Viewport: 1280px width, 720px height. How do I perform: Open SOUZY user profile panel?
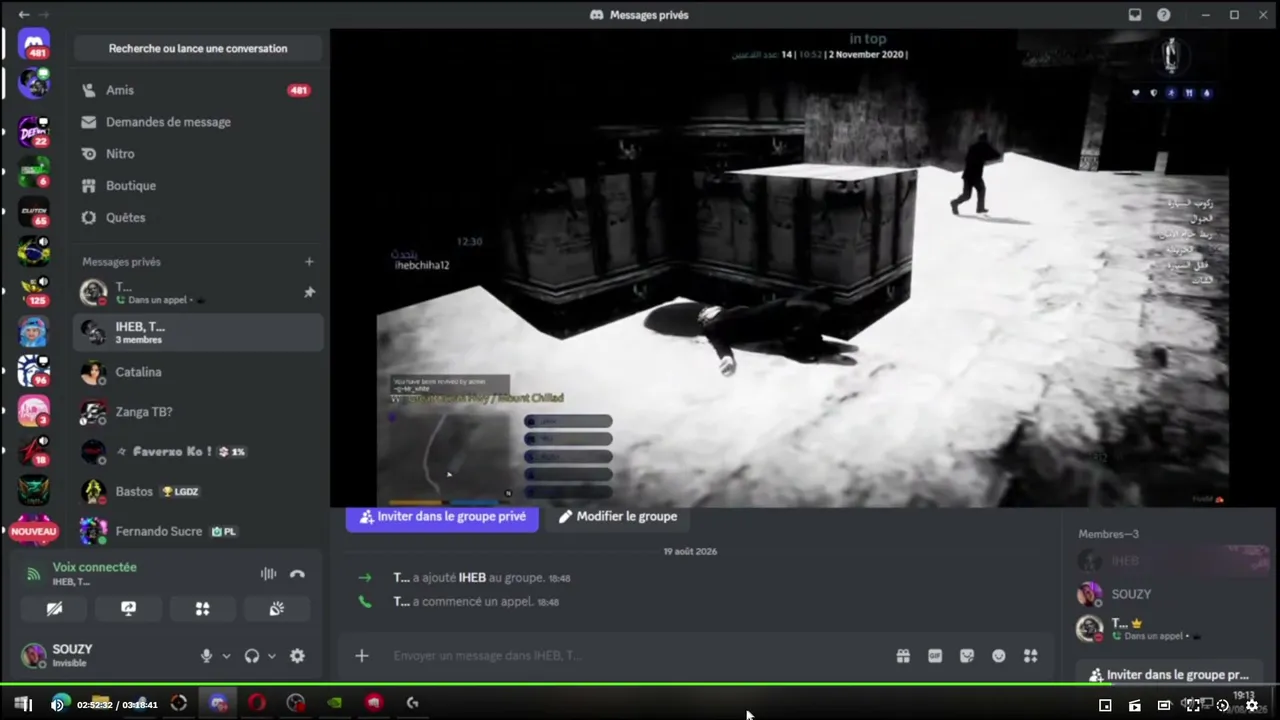tap(70, 656)
